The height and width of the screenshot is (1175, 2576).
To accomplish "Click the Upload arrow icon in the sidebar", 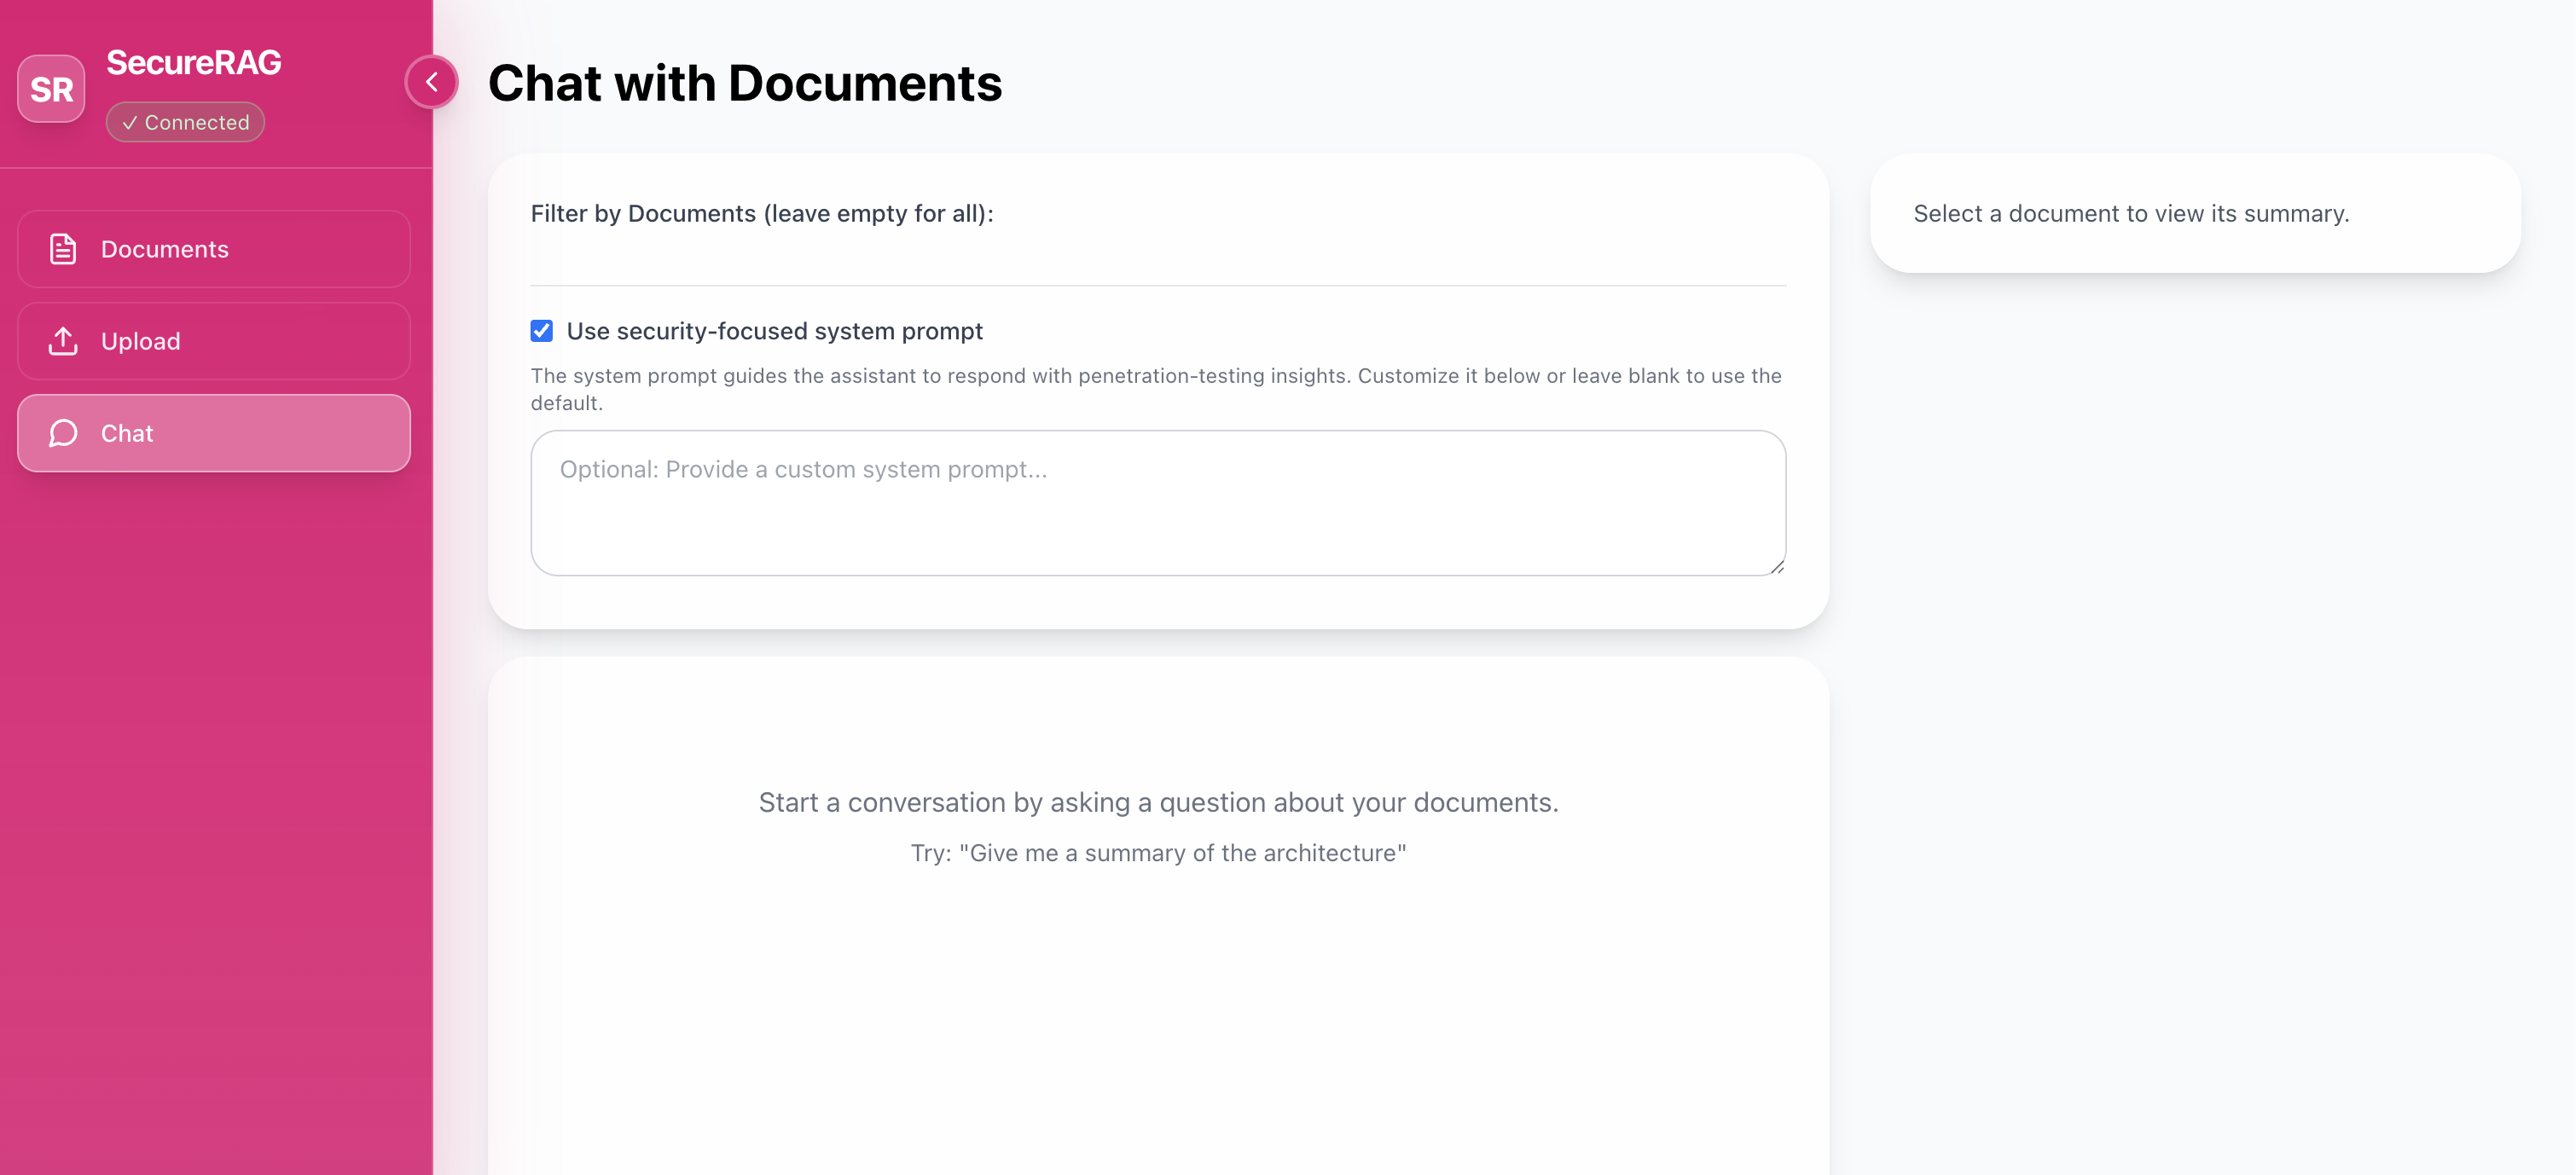I will click(63, 341).
